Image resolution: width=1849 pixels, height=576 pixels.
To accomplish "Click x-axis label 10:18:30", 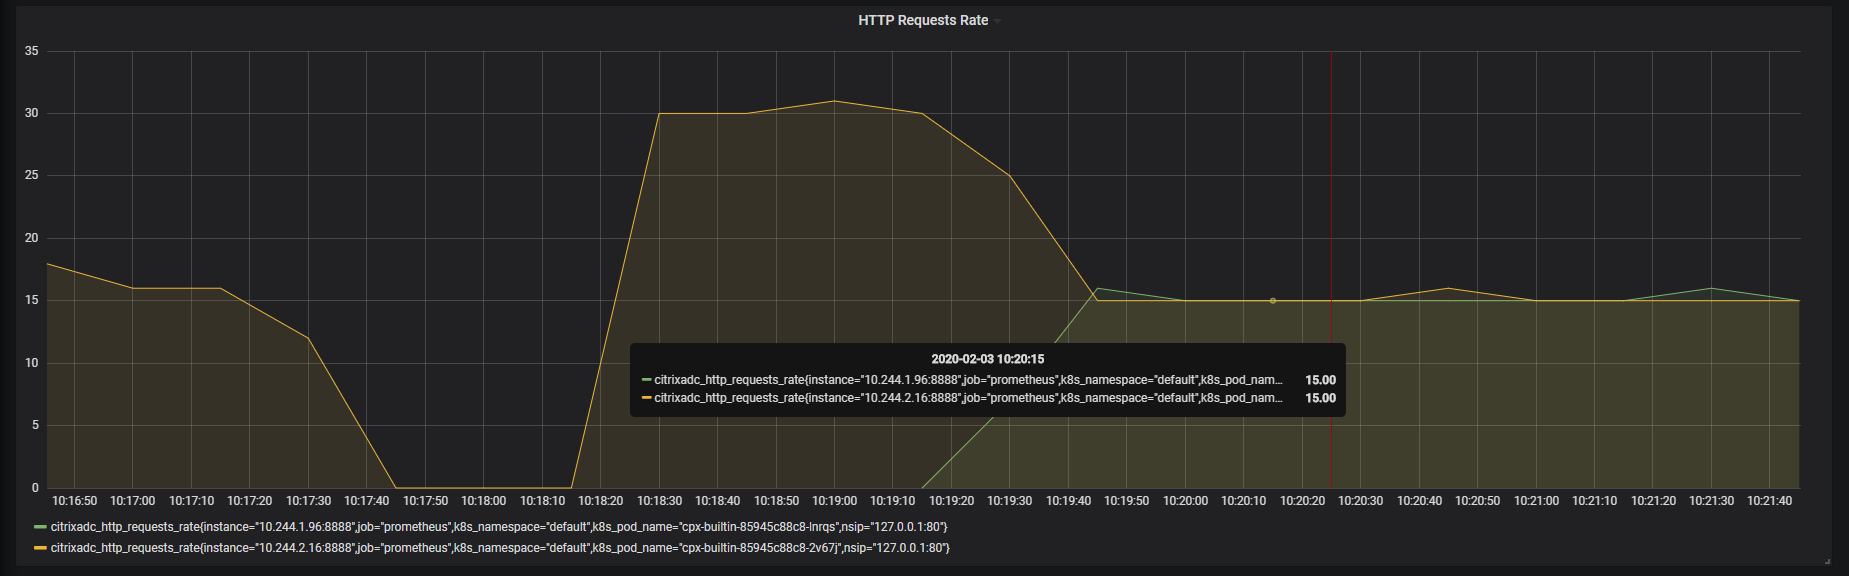I will click(659, 501).
